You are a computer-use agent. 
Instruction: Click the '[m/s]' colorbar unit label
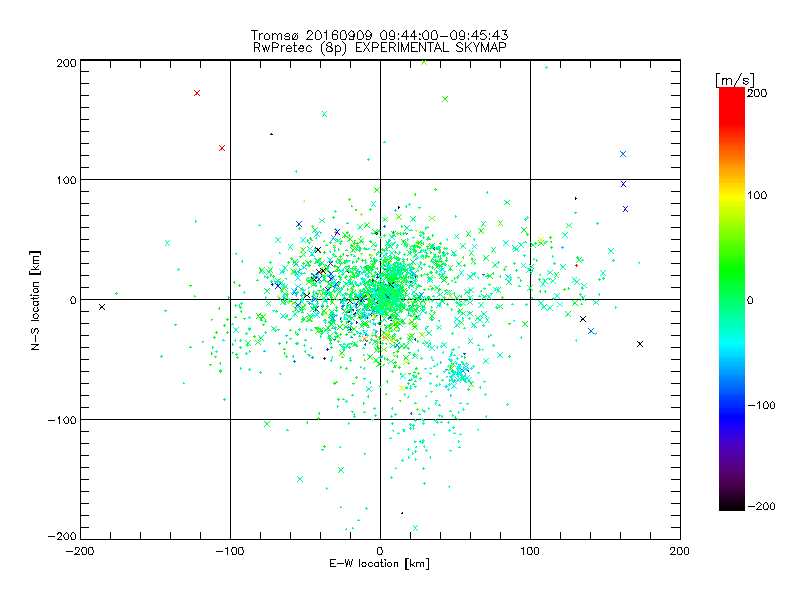[735, 80]
